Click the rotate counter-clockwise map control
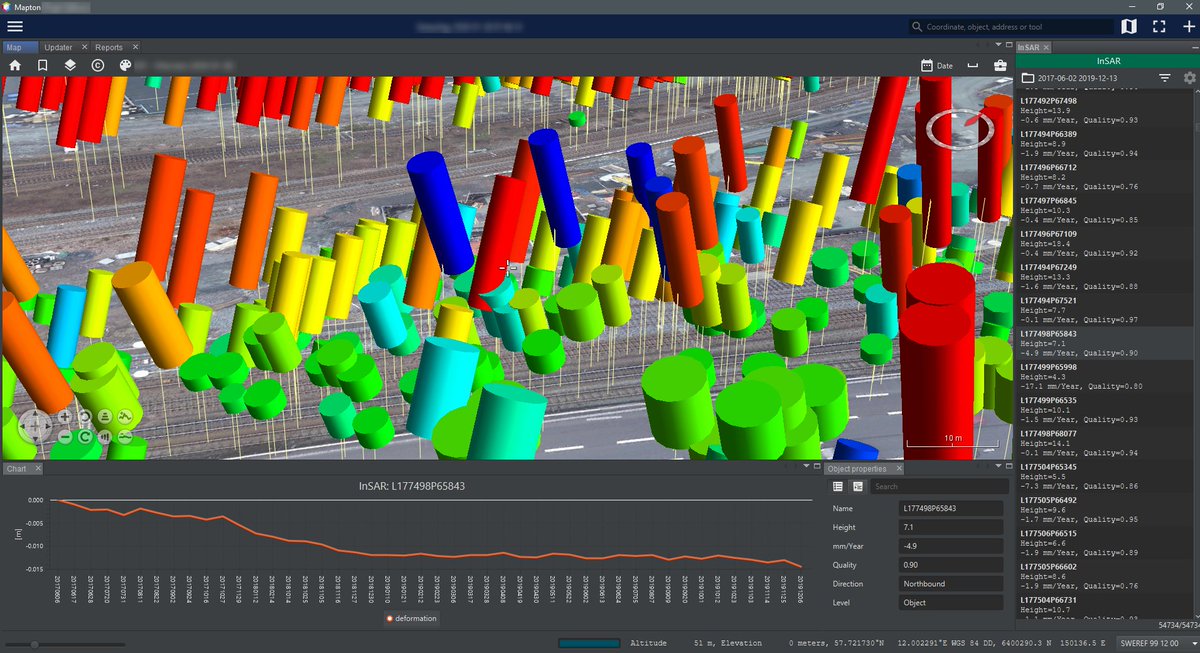Viewport: 1200px width, 653px height. [x=85, y=417]
